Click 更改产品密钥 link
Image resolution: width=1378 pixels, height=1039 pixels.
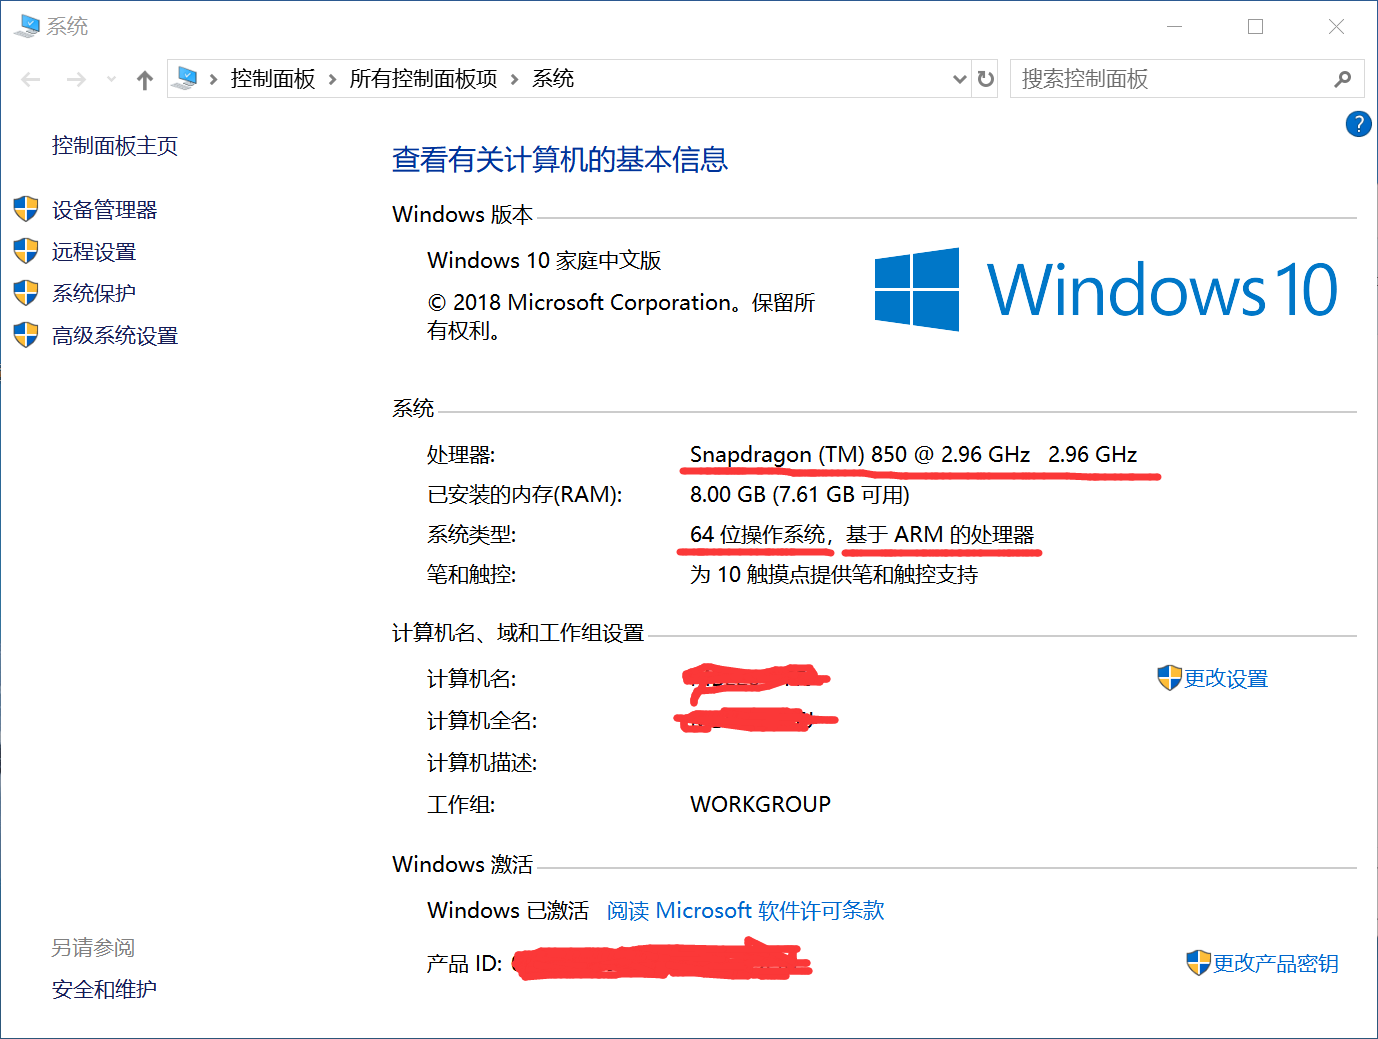coord(1275,963)
